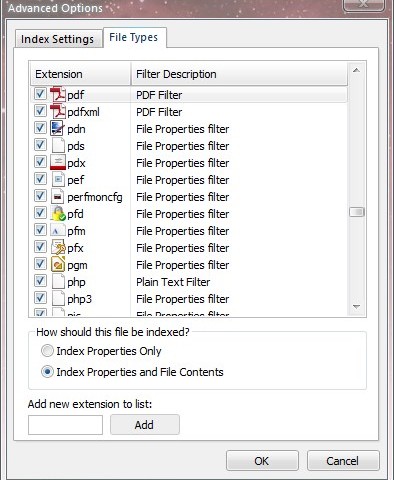Select Index Properties Only option
This screenshot has width=394, height=480.
click(x=47, y=351)
